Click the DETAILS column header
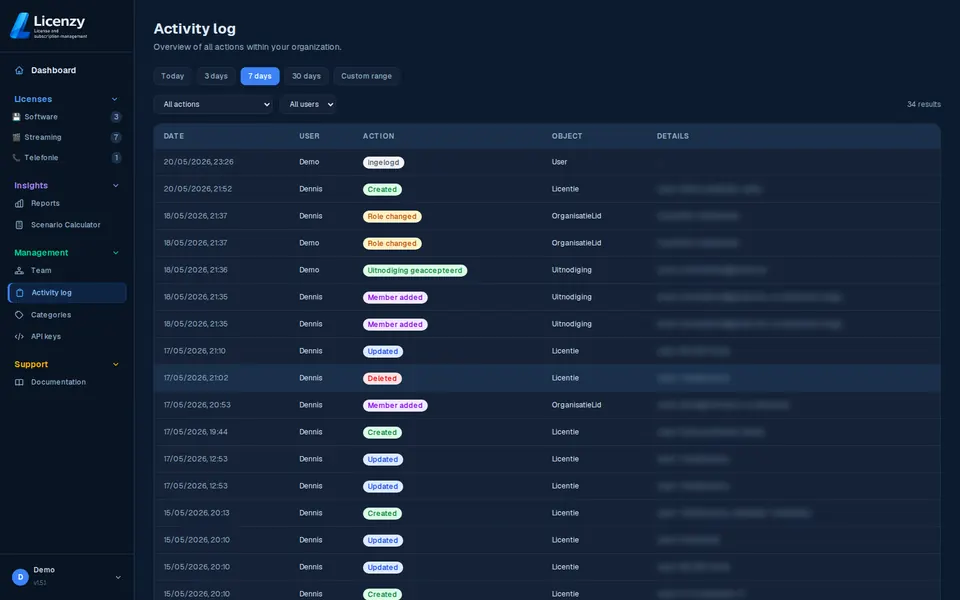Screen dimensions: 960x600 tap(673, 136)
